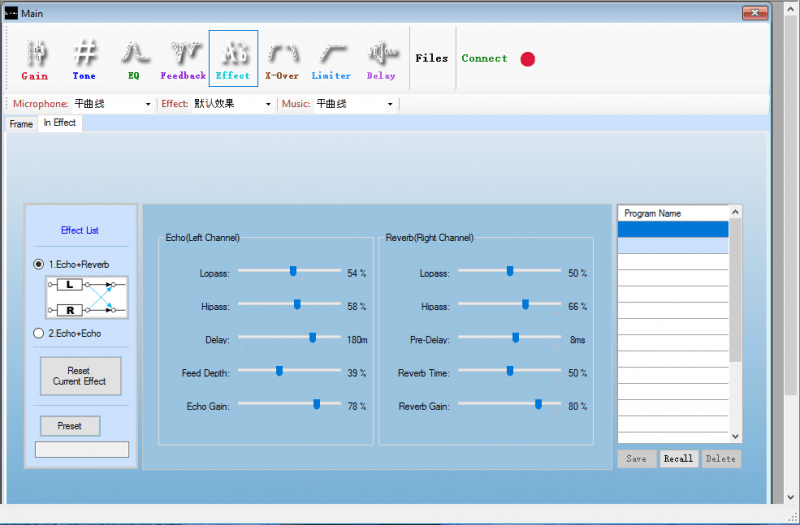Expand the Microphone preset dropdown
The width and height of the screenshot is (800, 525).
(x=148, y=104)
